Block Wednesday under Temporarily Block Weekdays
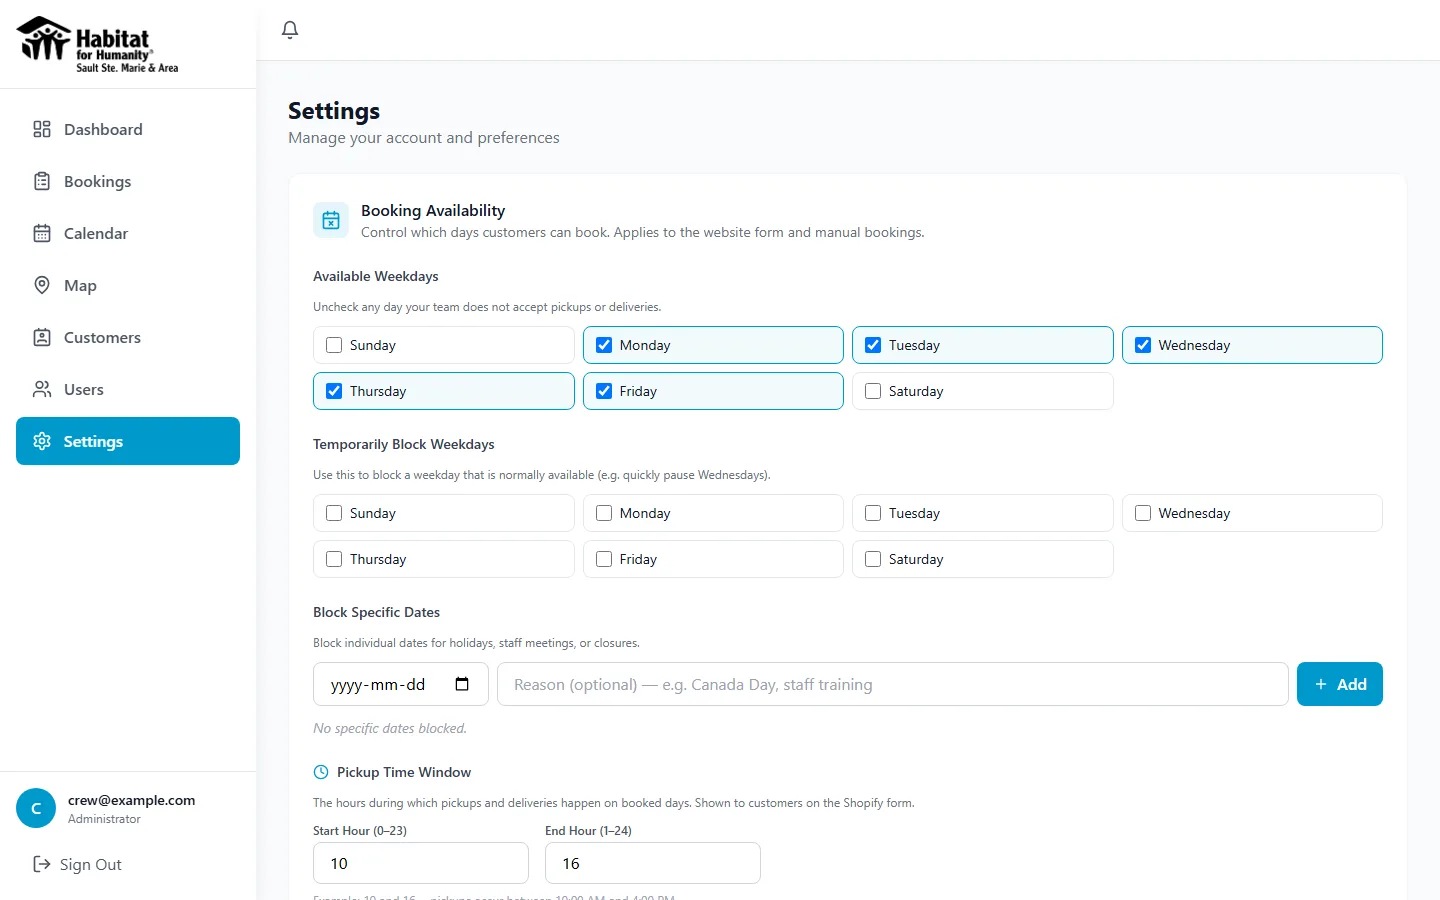Image resolution: width=1440 pixels, height=900 pixels. point(1143,513)
